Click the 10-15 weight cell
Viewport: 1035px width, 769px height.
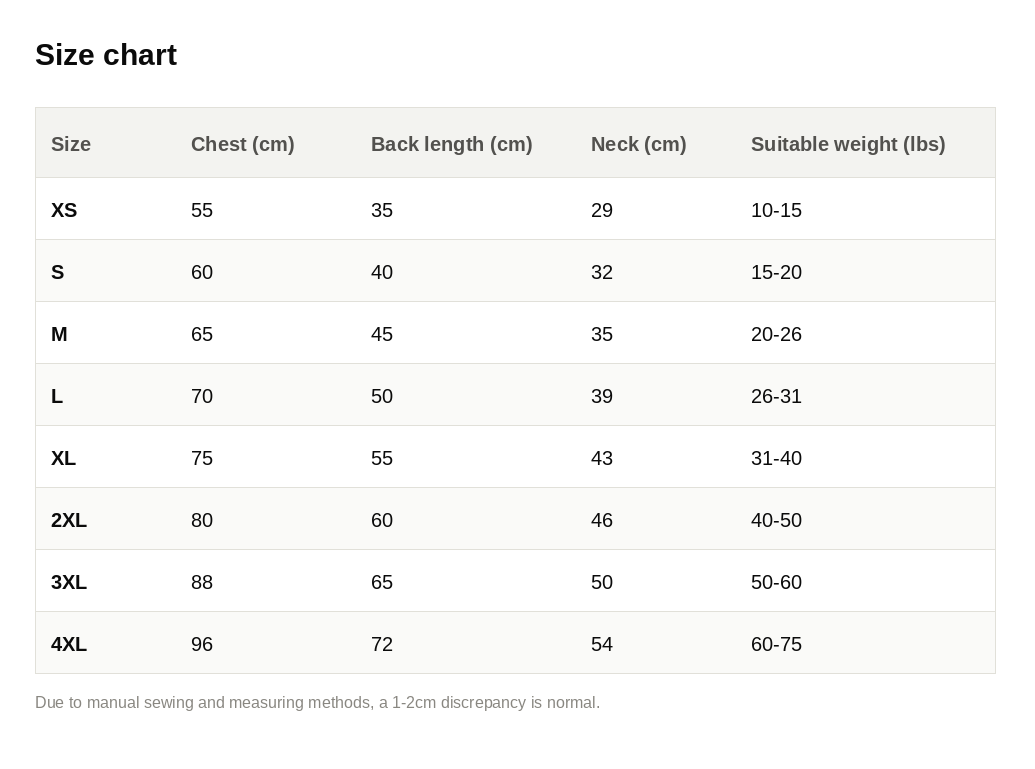coord(776,210)
